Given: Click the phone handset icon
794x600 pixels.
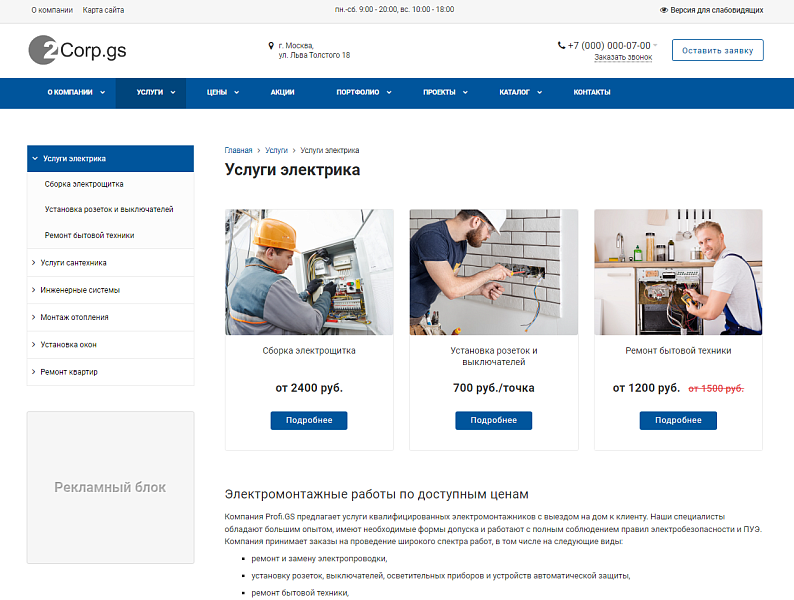Looking at the screenshot, I should click(561, 45).
